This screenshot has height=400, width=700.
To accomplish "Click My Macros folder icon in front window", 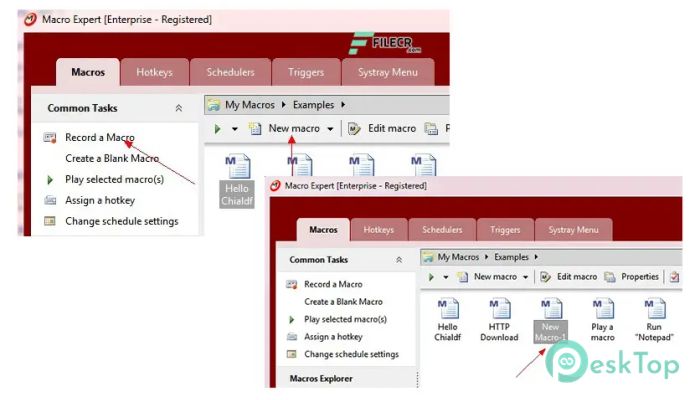I will coord(428,257).
